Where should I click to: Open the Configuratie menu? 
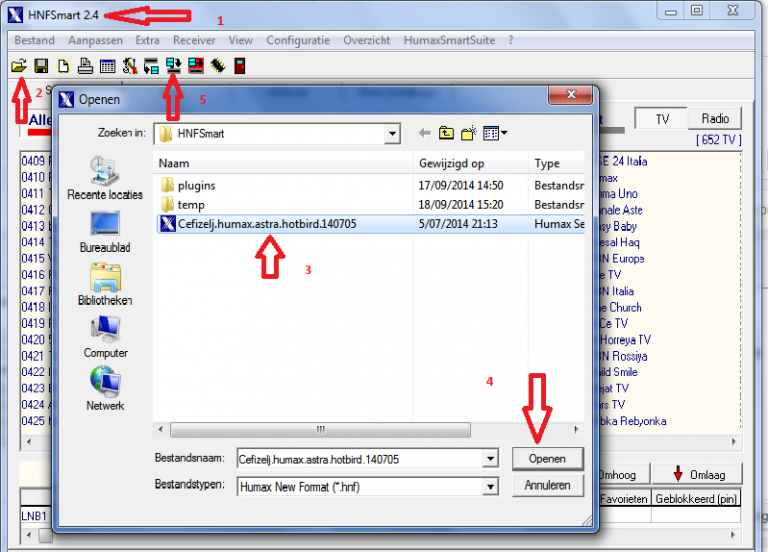(298, 40)
